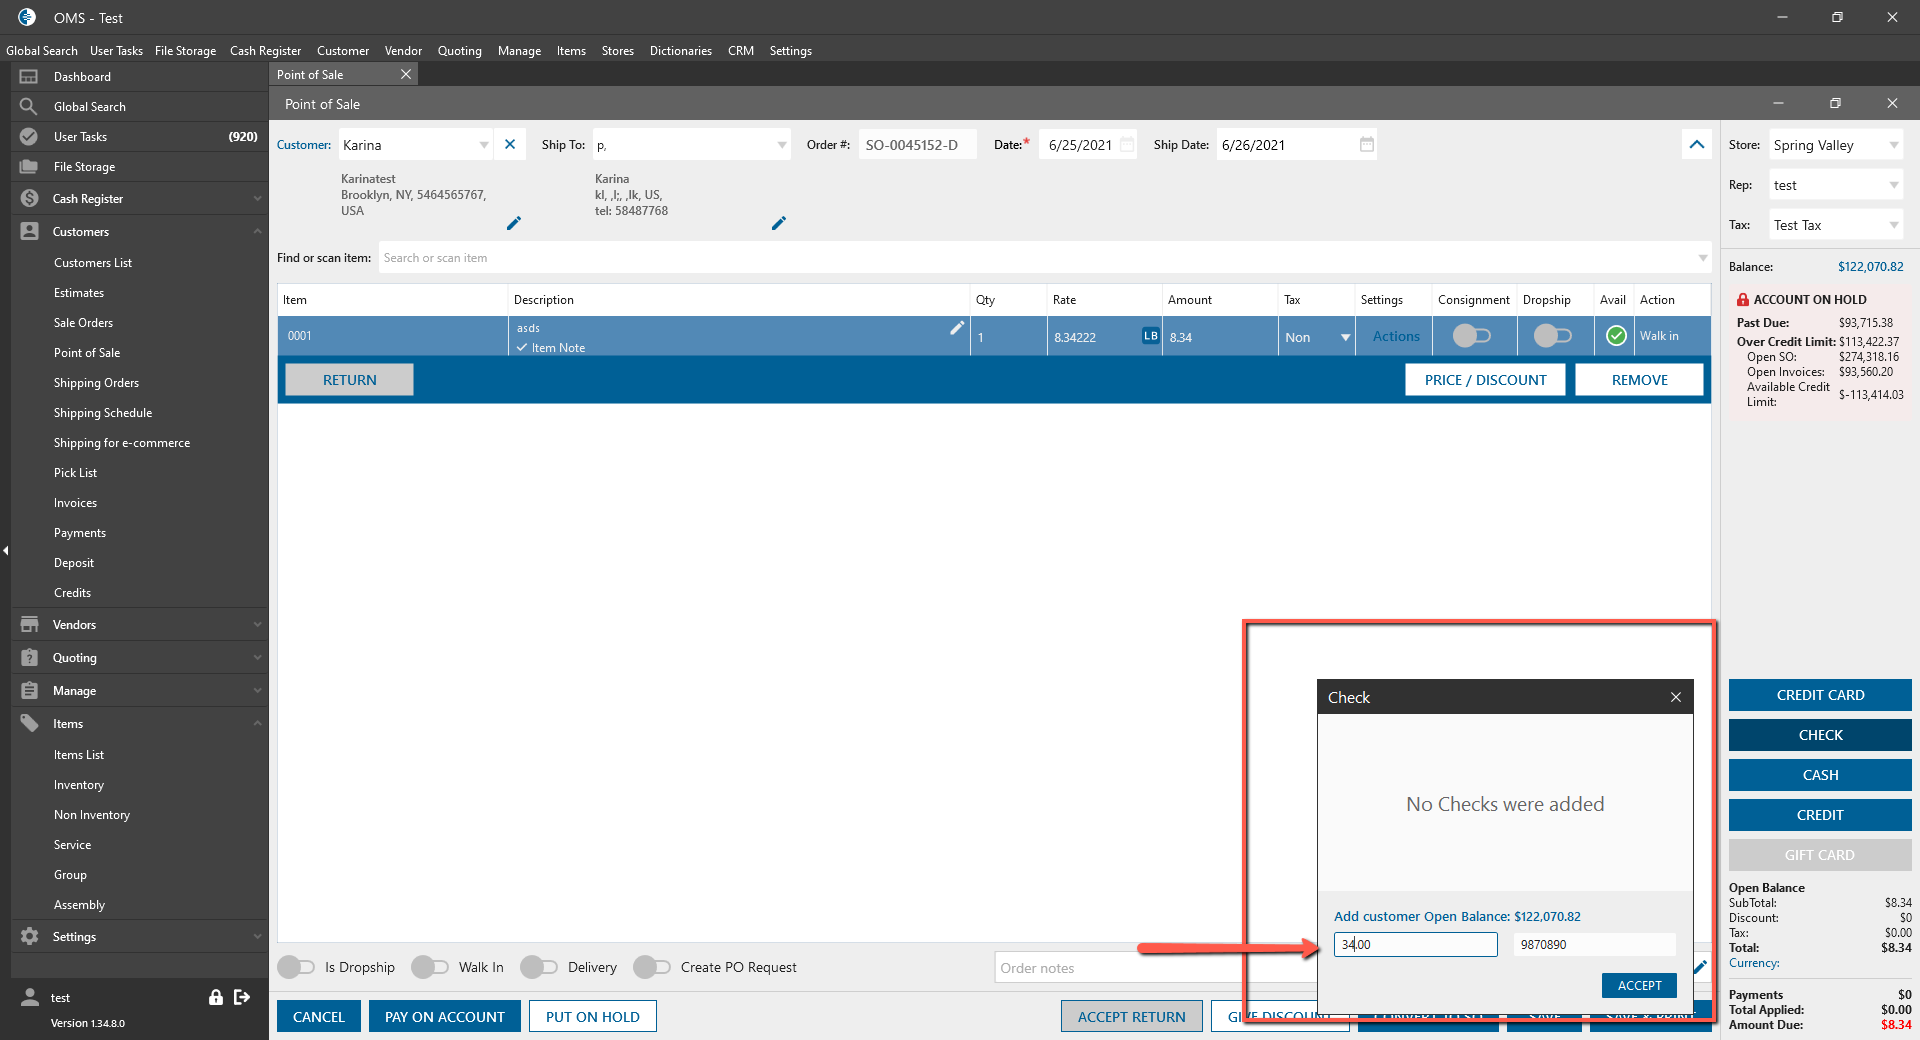
Task: Click Add customer Open Balance link
Action: pos(1457,916)
